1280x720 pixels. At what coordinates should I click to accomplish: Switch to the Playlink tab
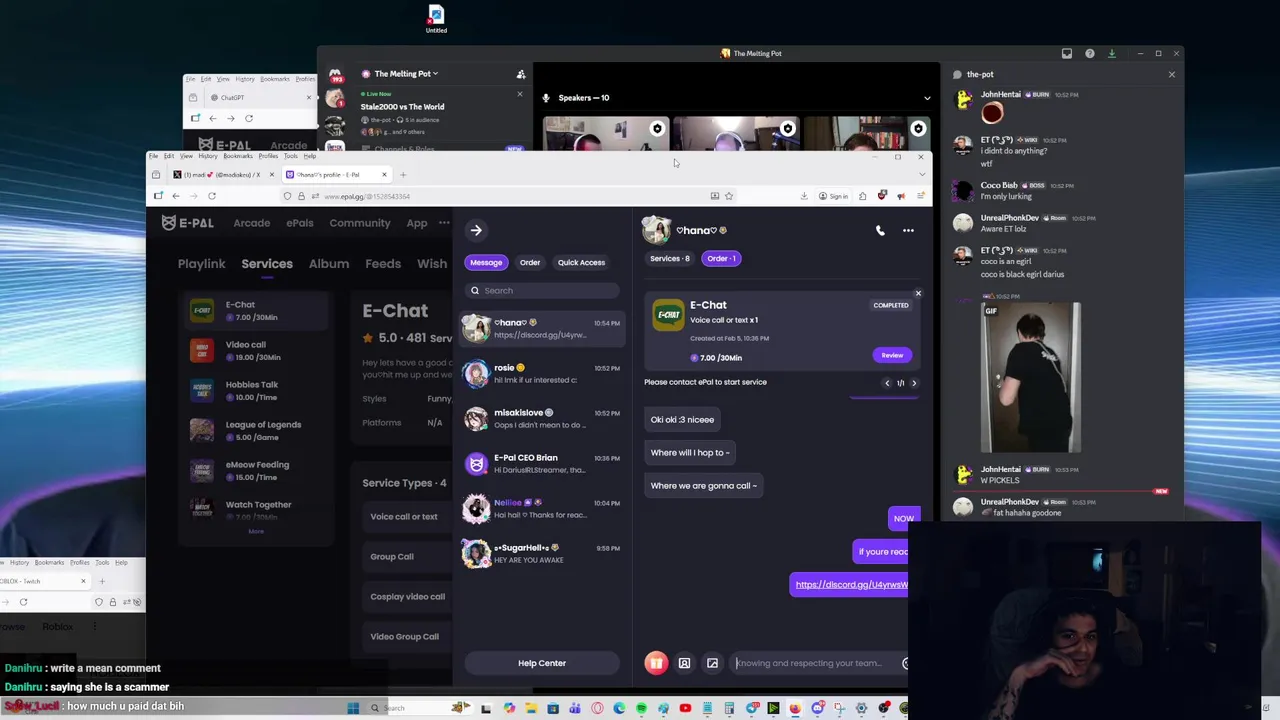coord(201,264)
